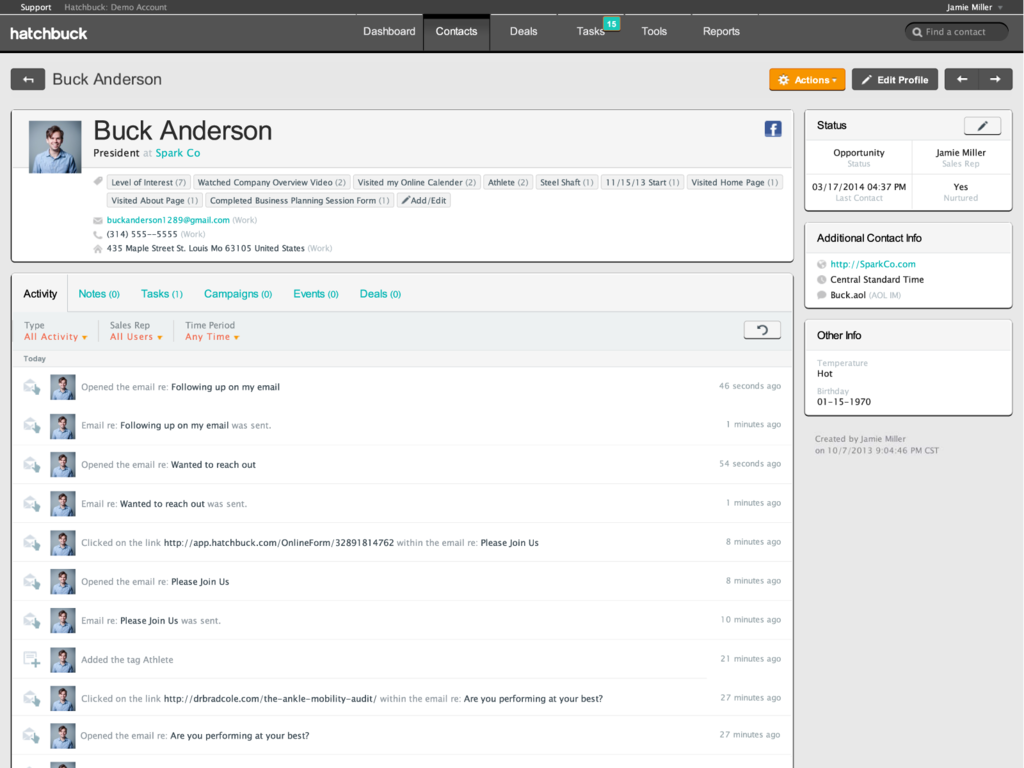
Task: Click the Add/Edit tags button
Action: (x=424, y=200)
